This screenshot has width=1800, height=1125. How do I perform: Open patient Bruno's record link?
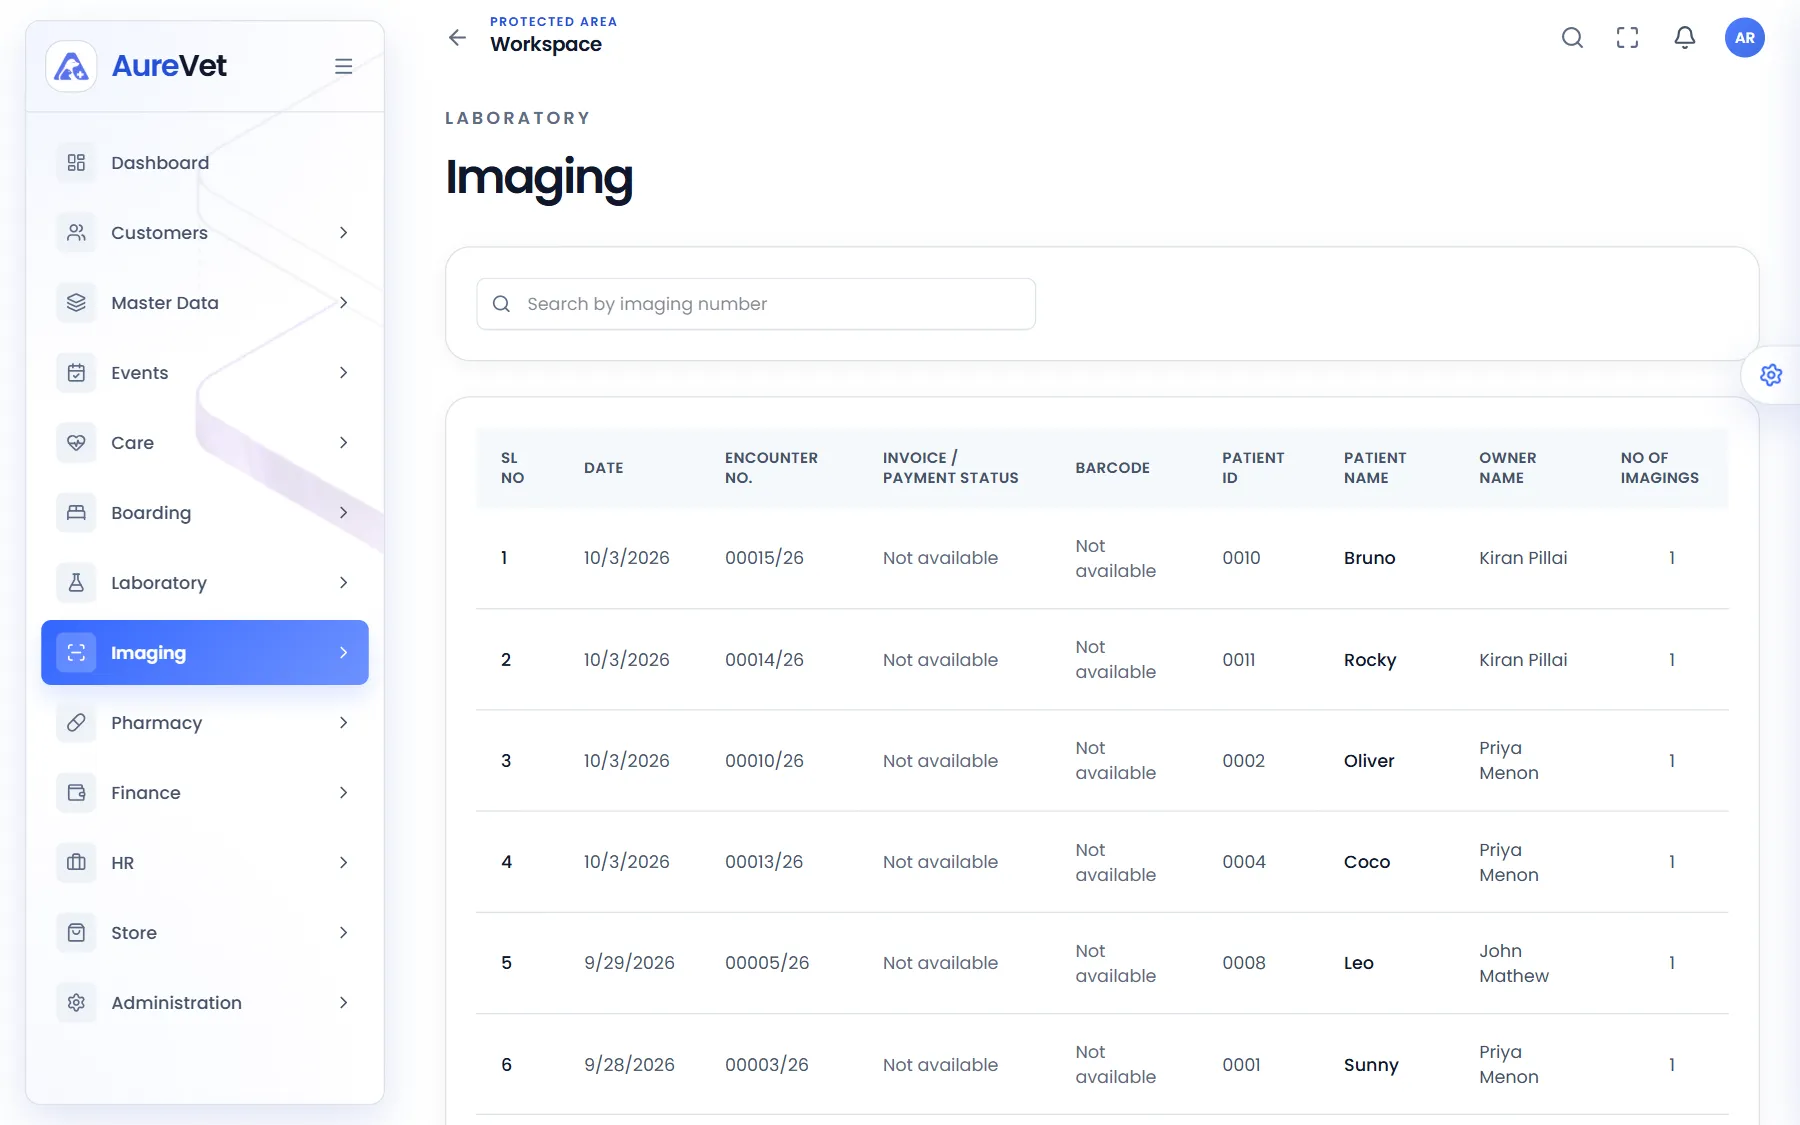tap(1369, 558)
